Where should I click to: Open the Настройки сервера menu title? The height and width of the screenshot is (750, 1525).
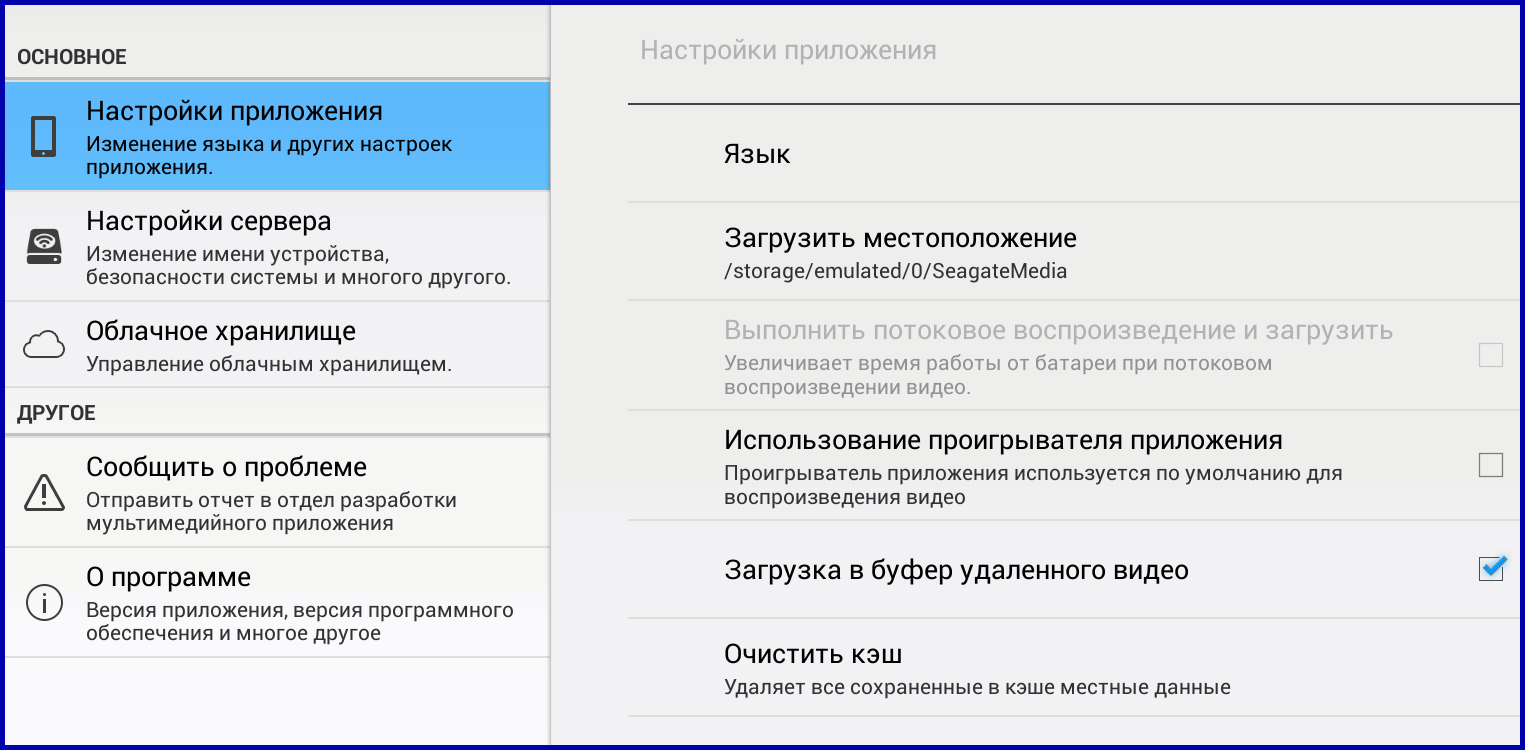coord(208,221)
